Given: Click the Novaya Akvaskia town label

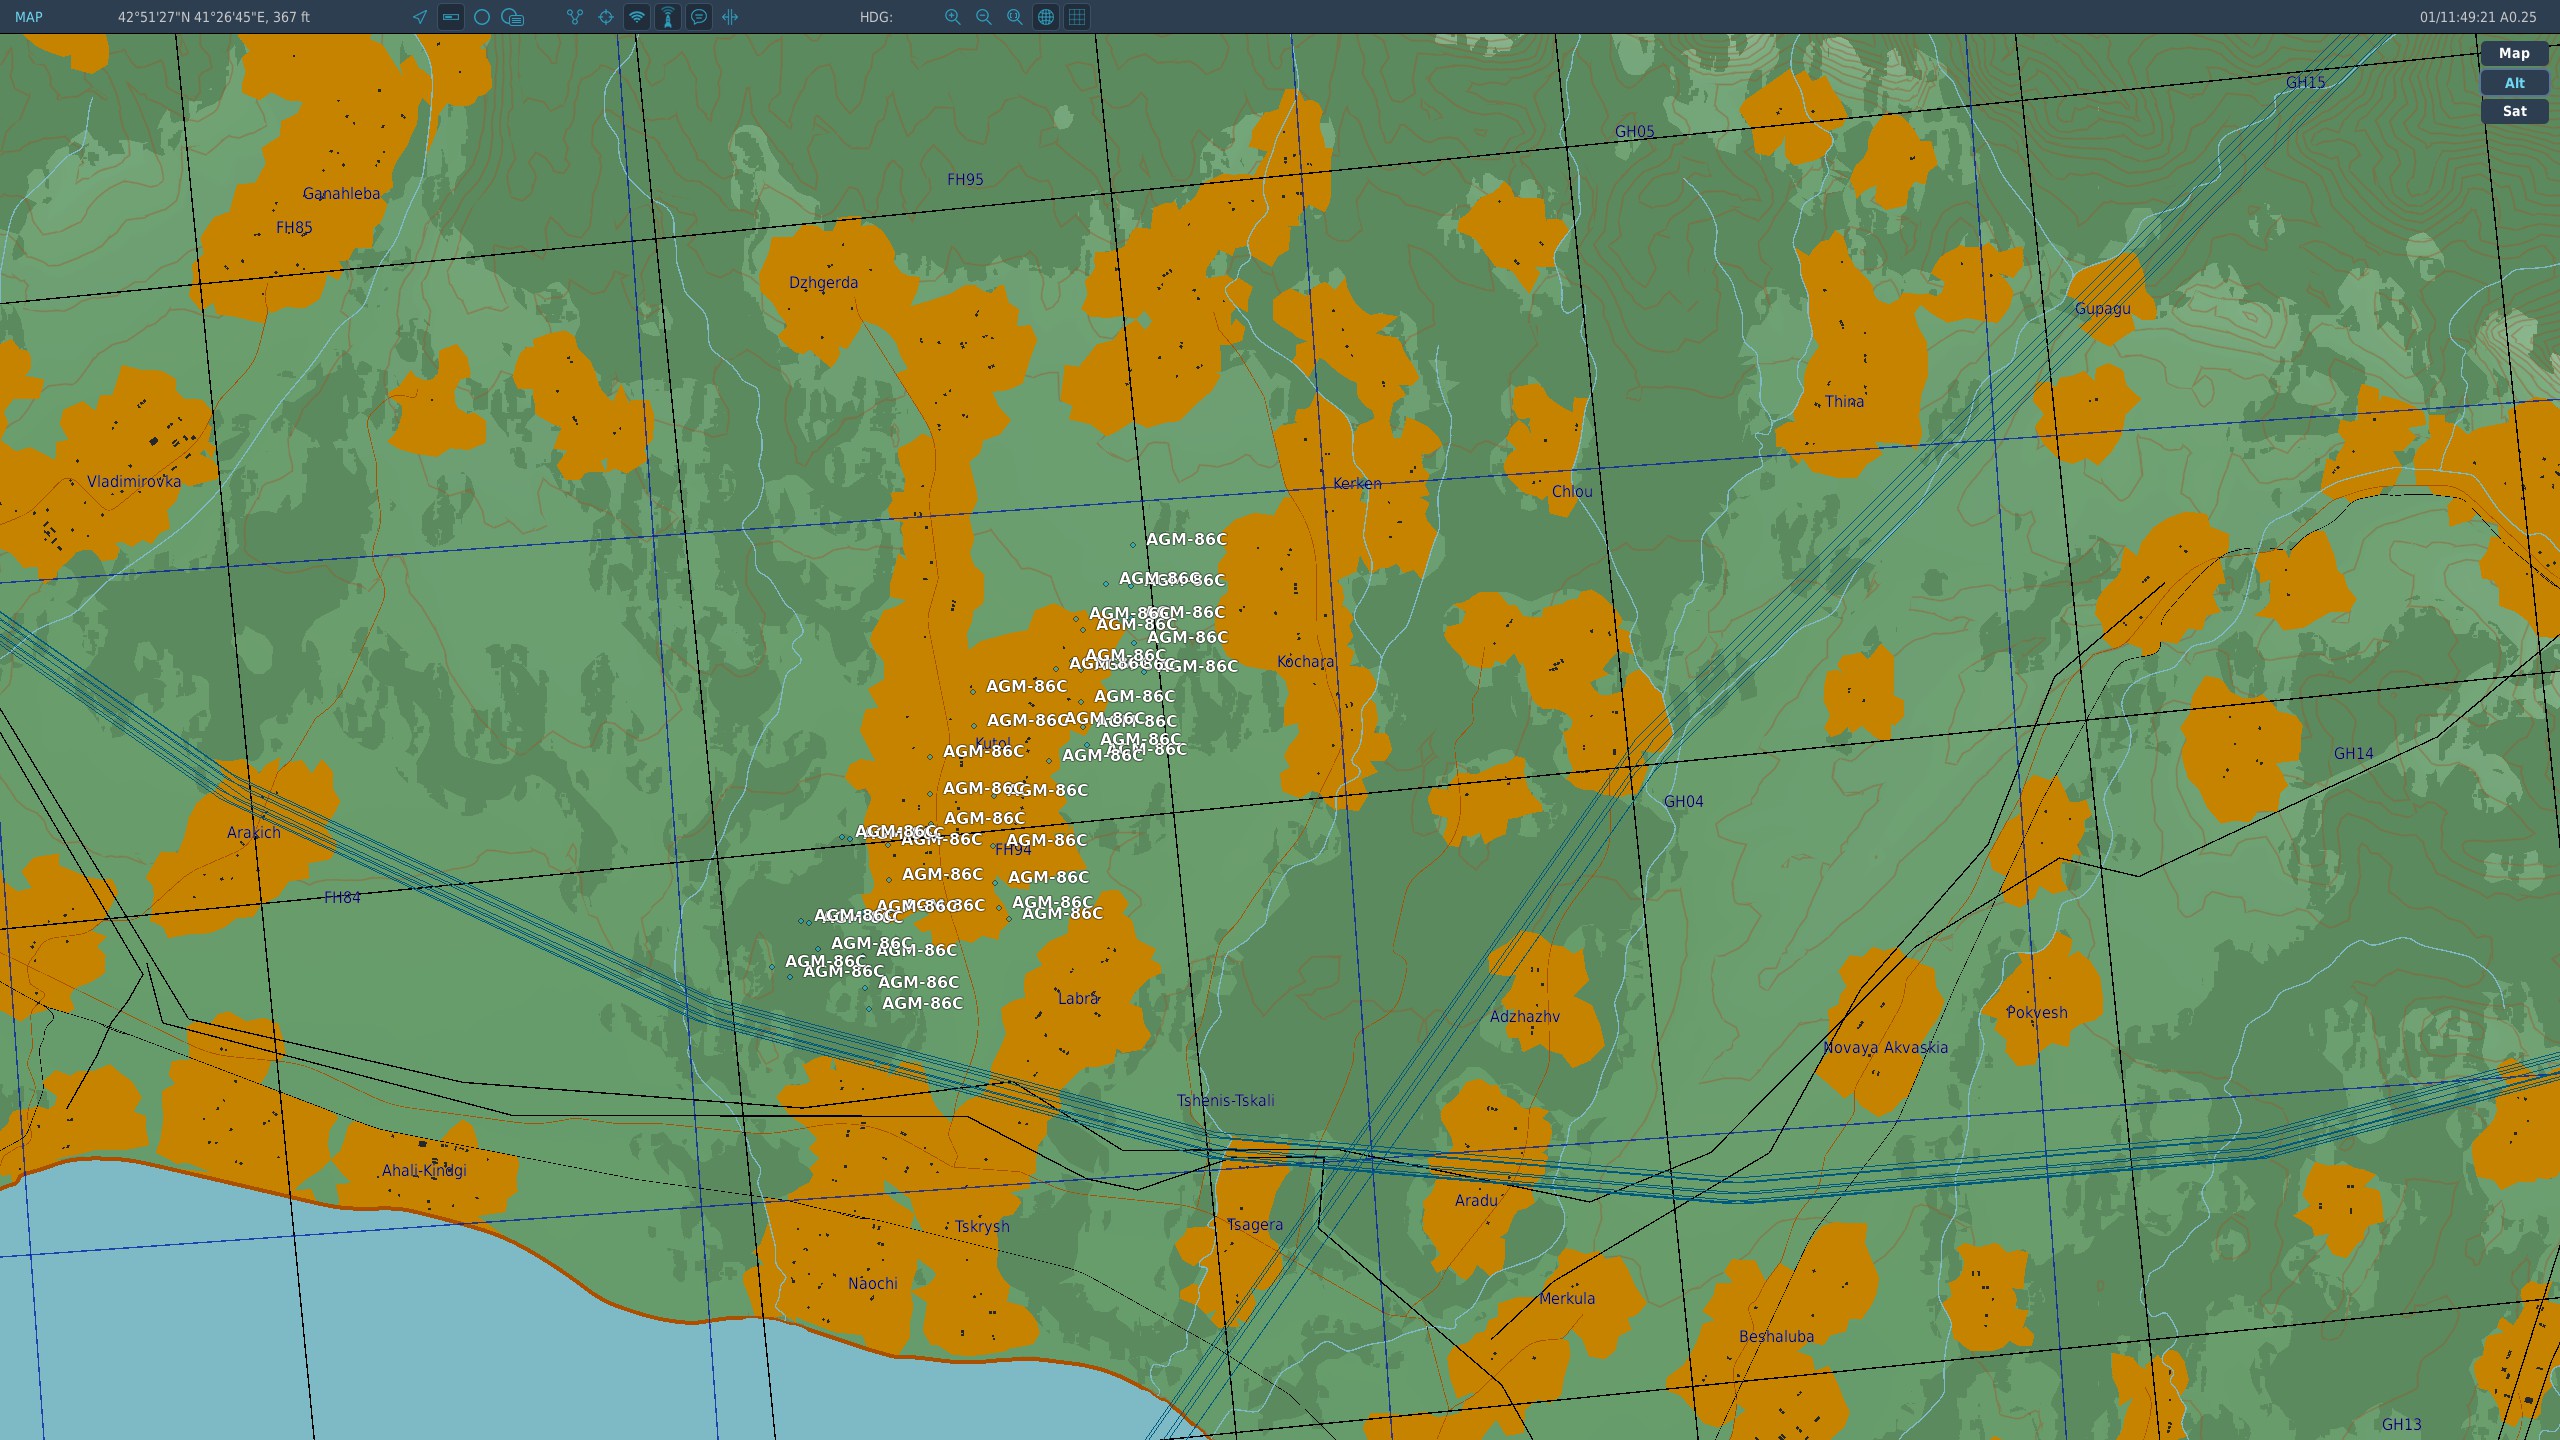Looking at the screenshot, I should pos(1885,1048).
